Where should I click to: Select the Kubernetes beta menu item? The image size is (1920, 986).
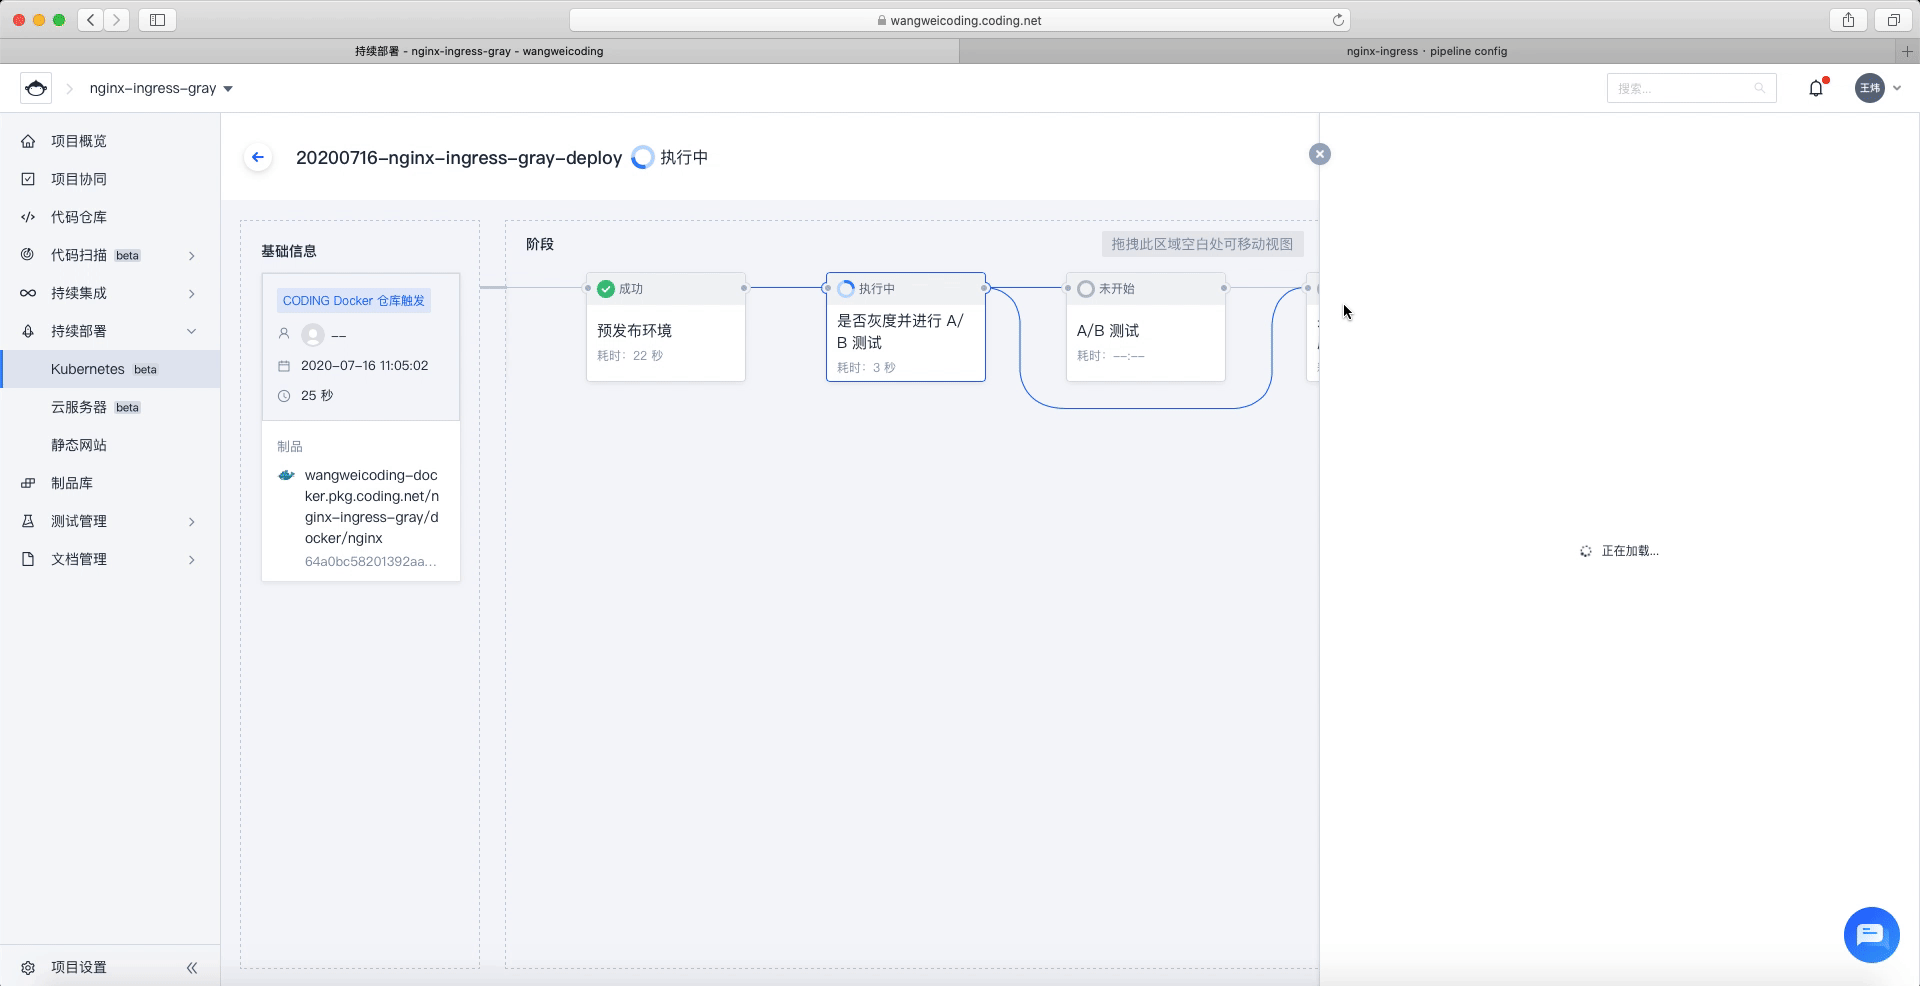110,369
